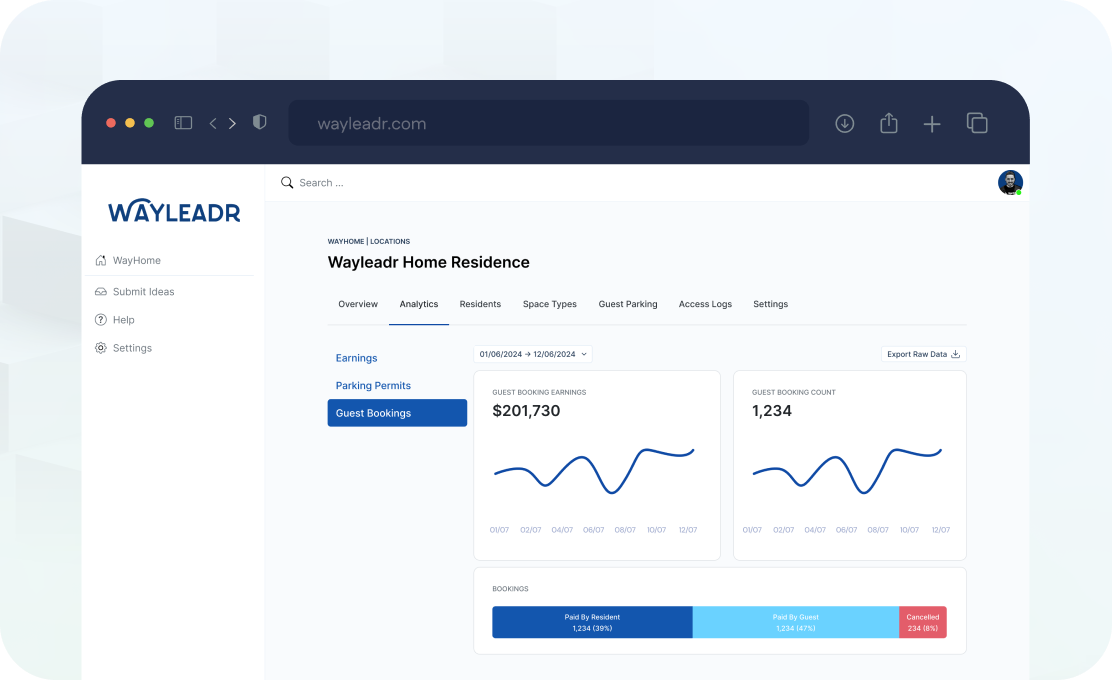Open Help via the question mark icon
Screen dimensions: 1112x680
coord(100,319)
